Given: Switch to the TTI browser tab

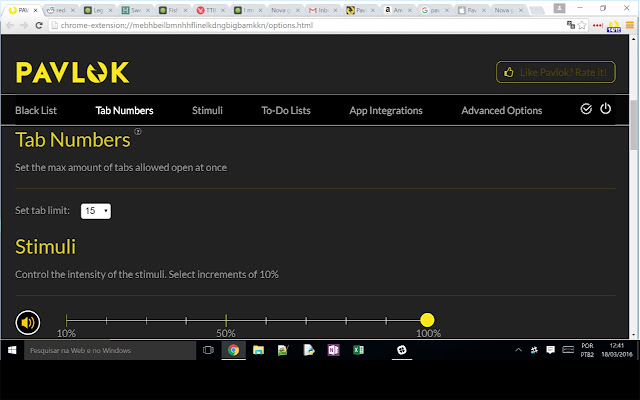Looking at the screenshot, I should 210,10.
